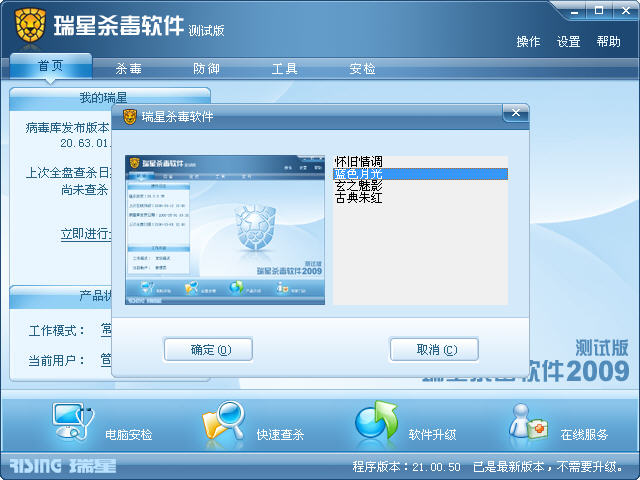
Task: Maximize the main Rising window
Action: 598,11
